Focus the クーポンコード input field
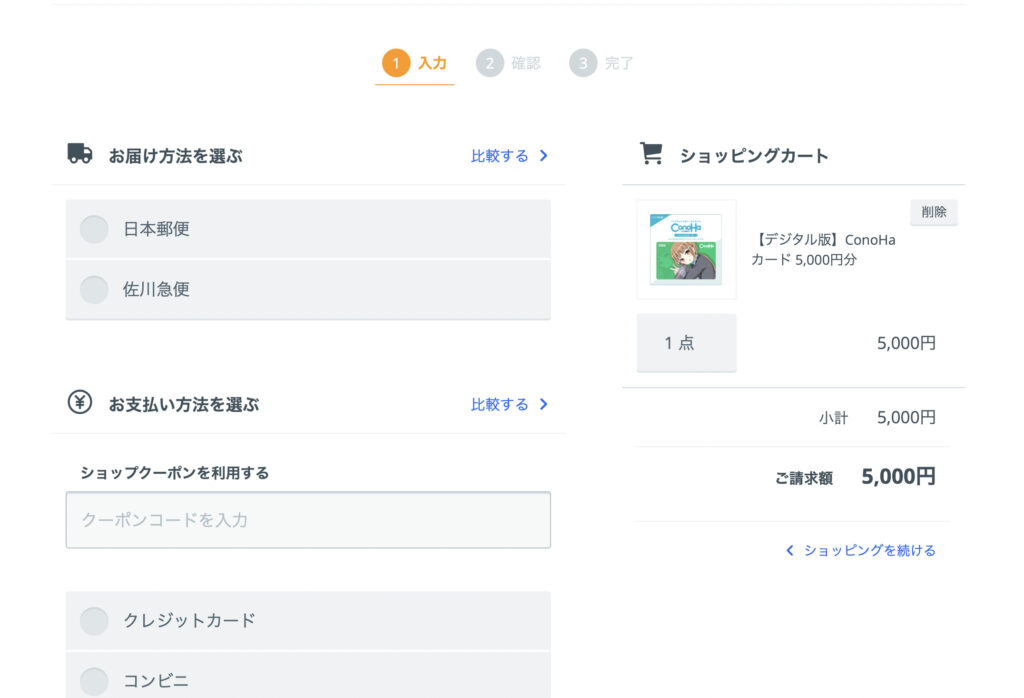The height and width of the screenshot is (698, 1024). pos(308,520)
